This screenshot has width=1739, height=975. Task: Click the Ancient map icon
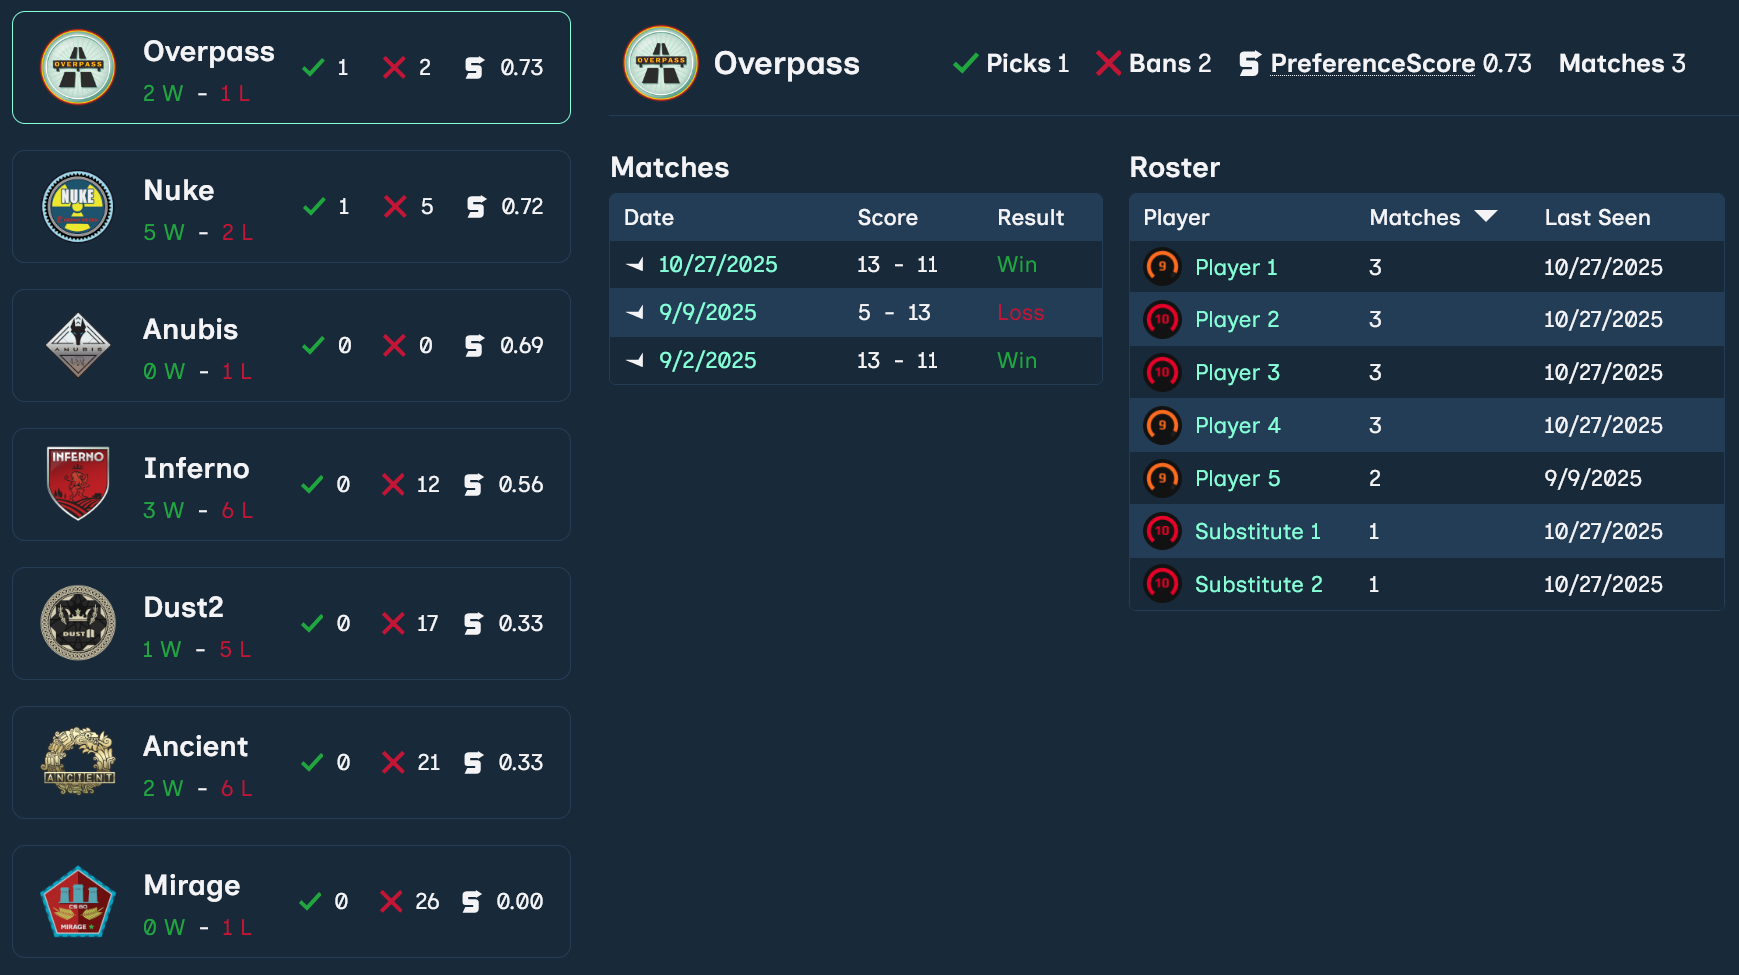pyautogui.click(x=78, y=762)
